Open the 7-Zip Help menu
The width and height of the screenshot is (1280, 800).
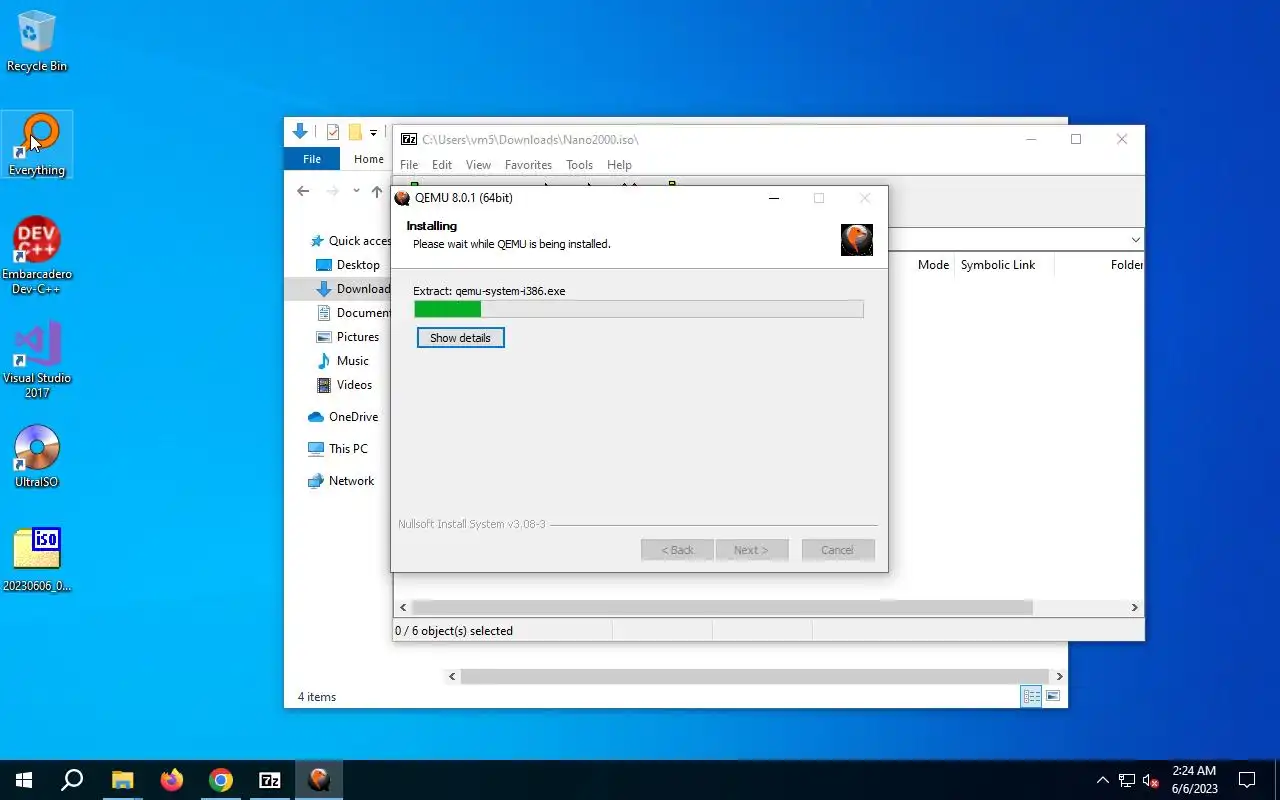click(619, 165)
